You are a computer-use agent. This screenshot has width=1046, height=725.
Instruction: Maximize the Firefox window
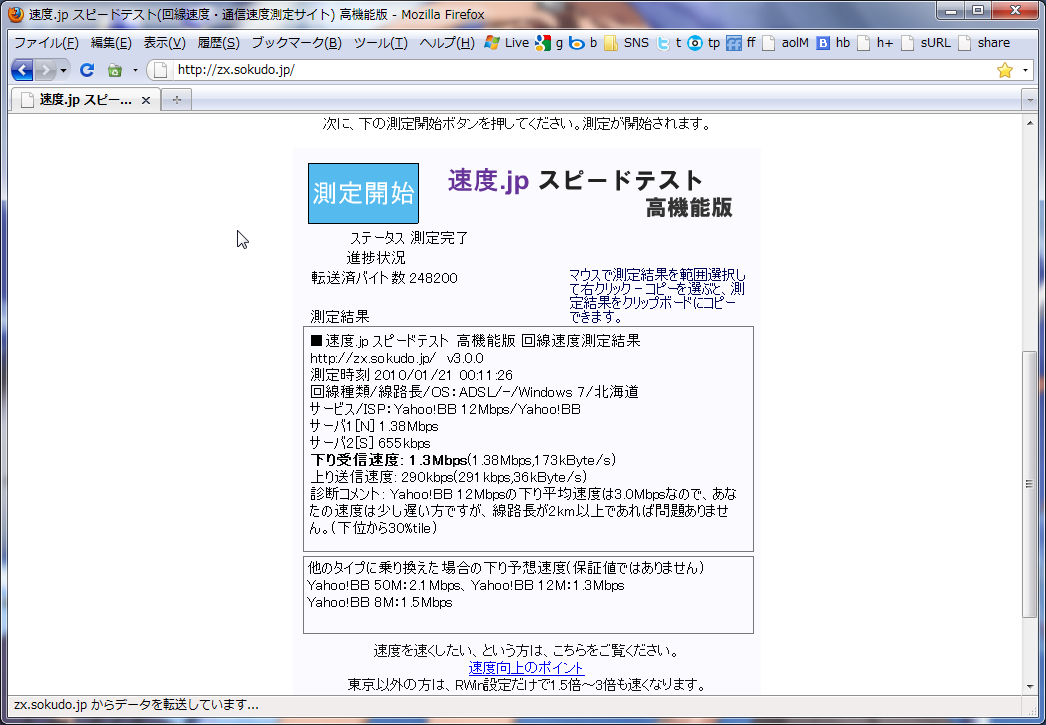(979, 11)
